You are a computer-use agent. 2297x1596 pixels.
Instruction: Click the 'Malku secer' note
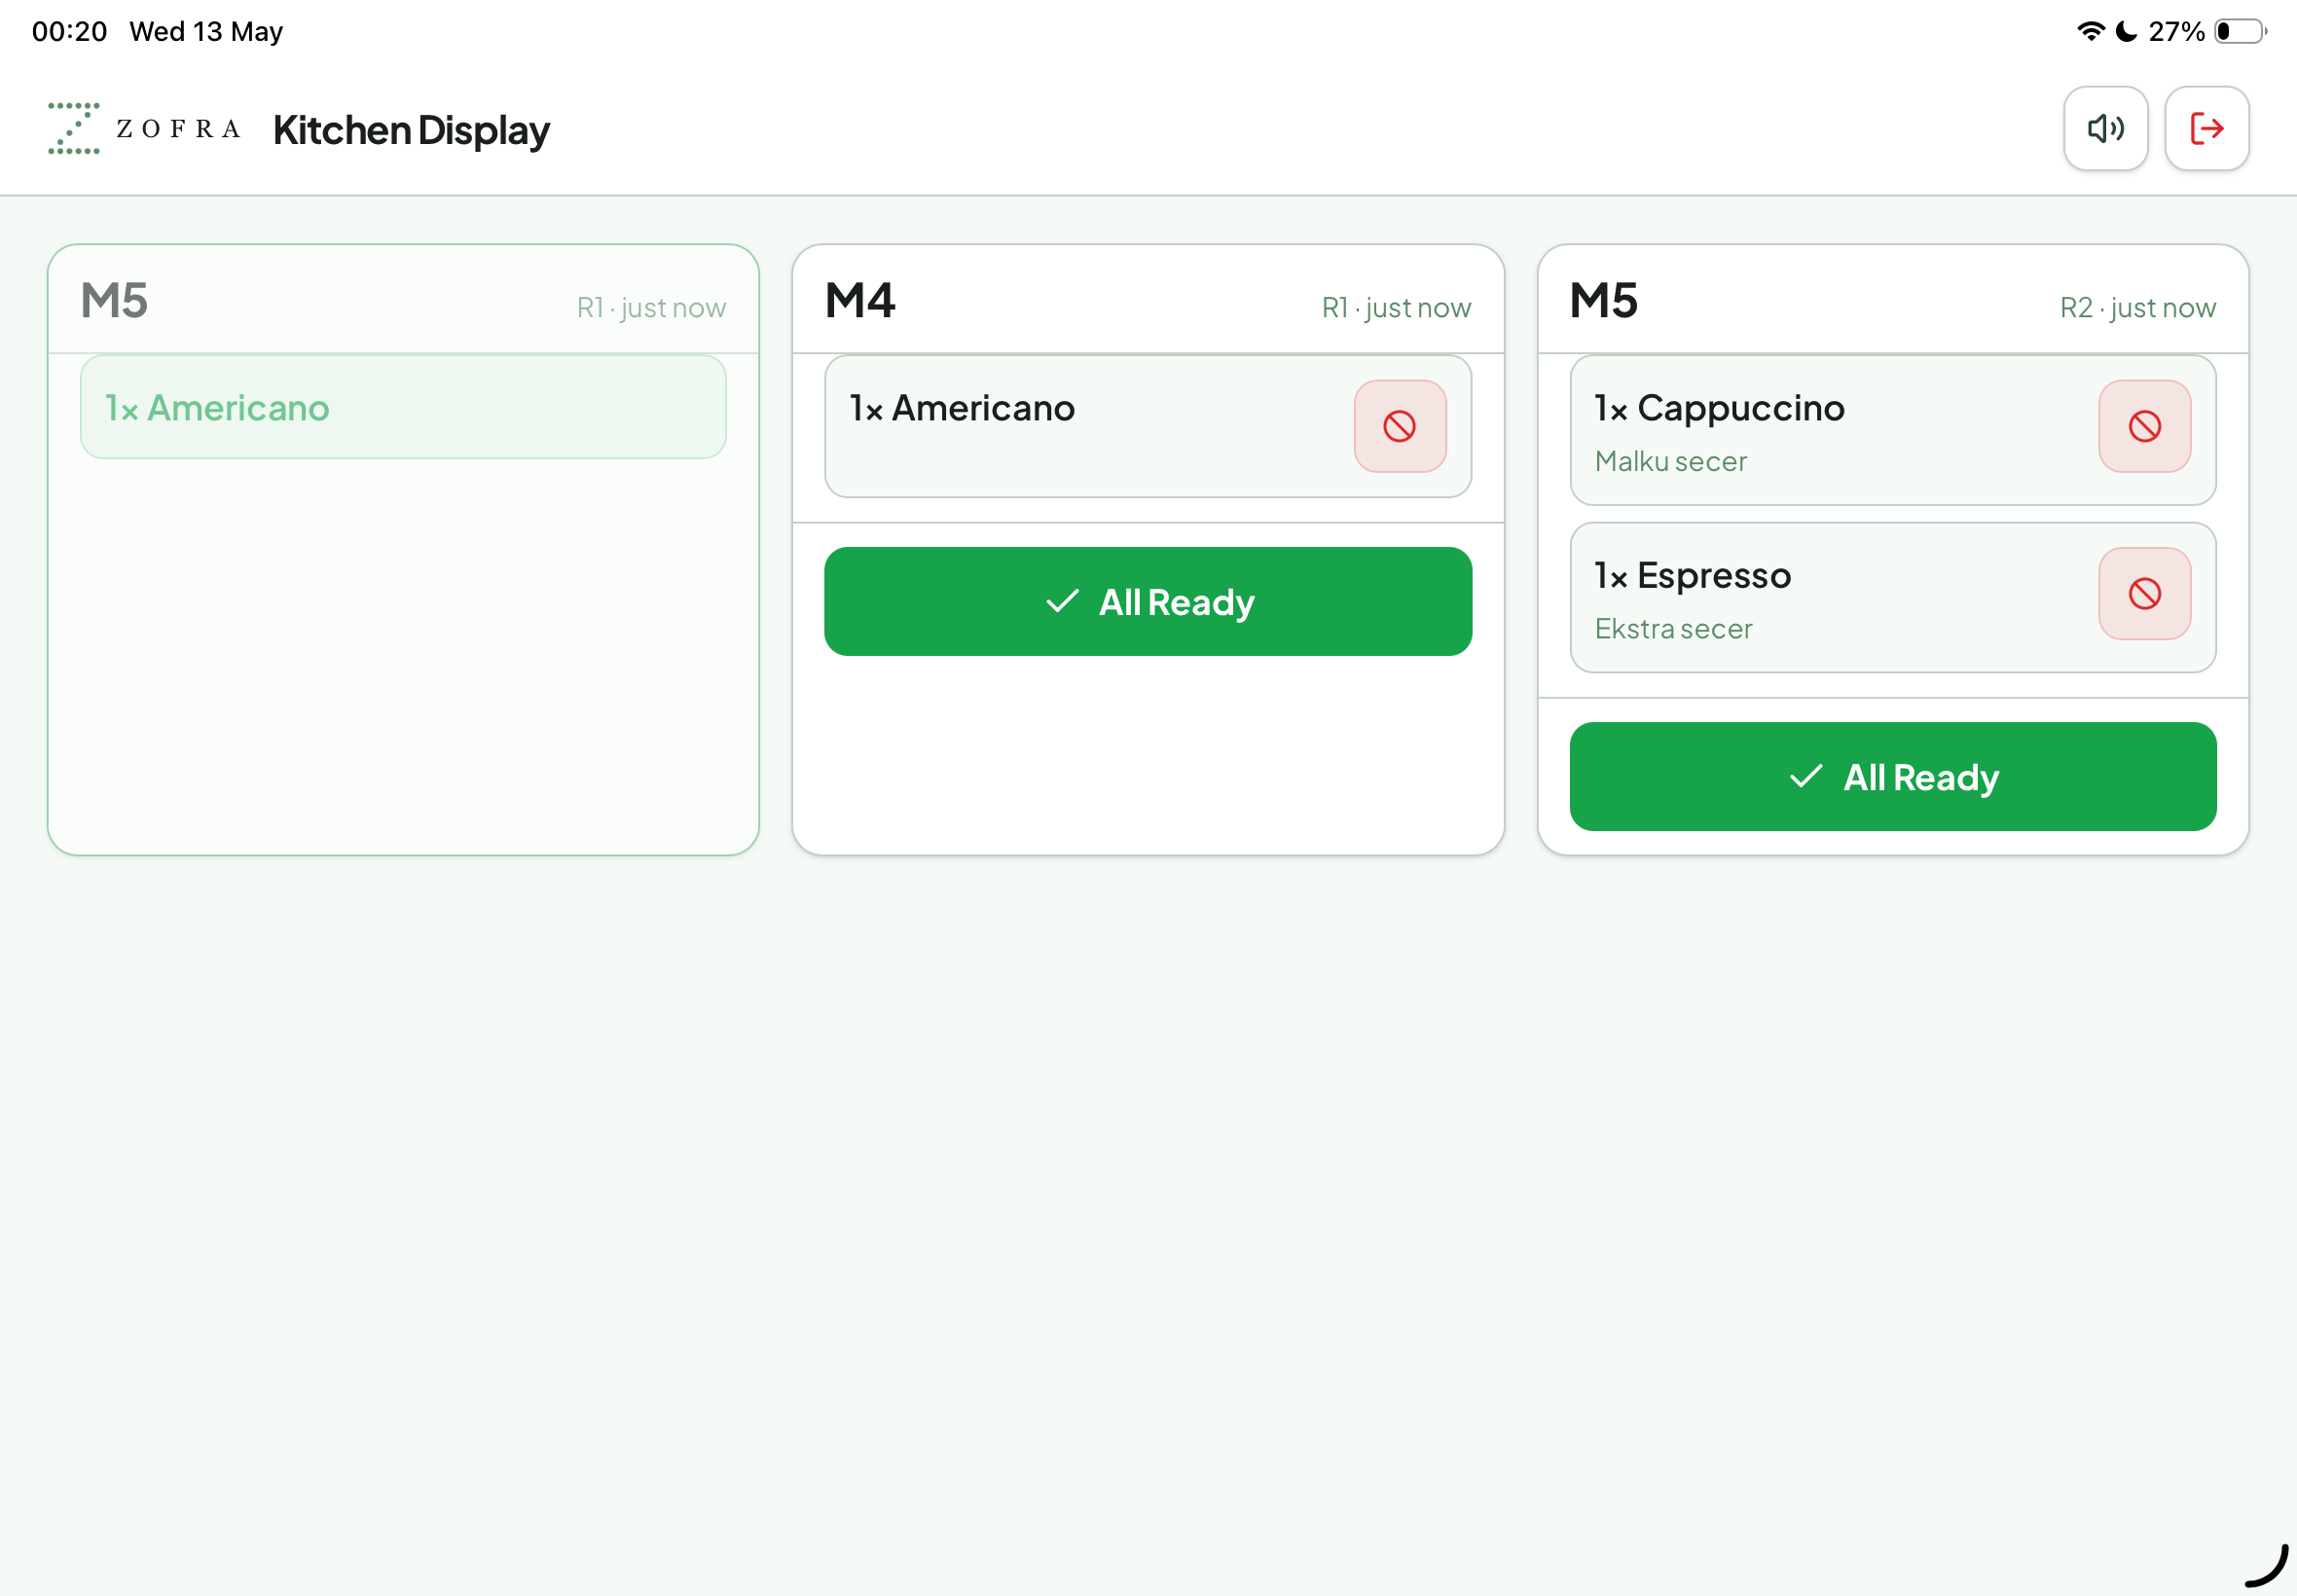tap(1670, 461)
